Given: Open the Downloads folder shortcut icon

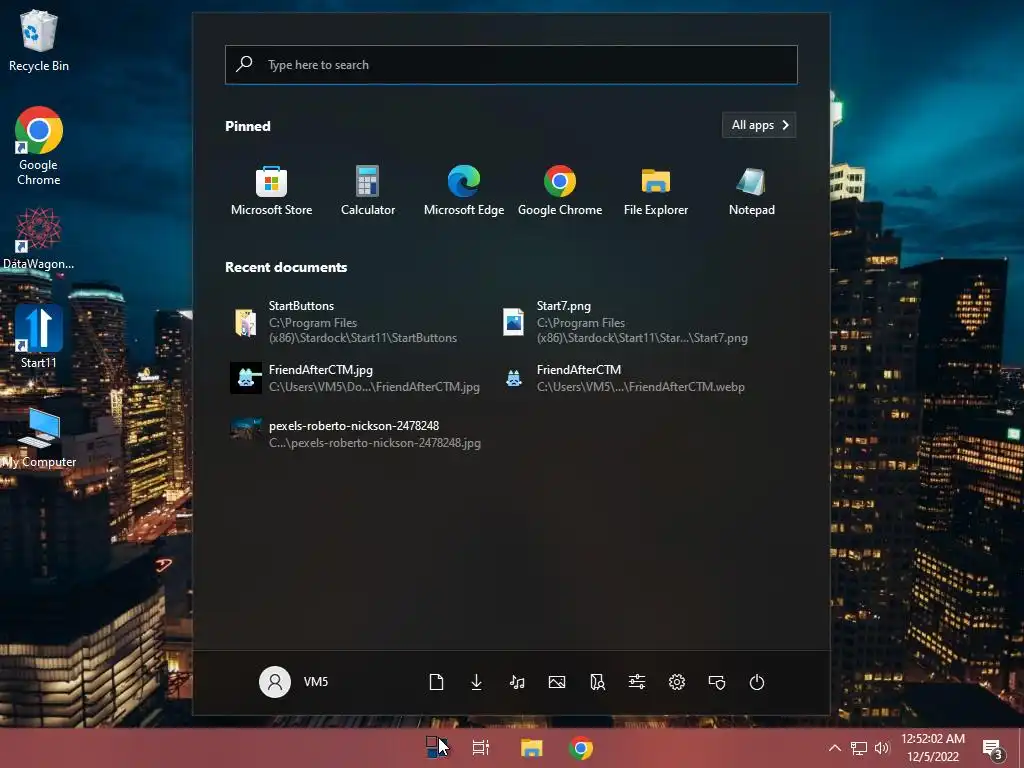Looking at the screenshot, I should pos(477,682).
